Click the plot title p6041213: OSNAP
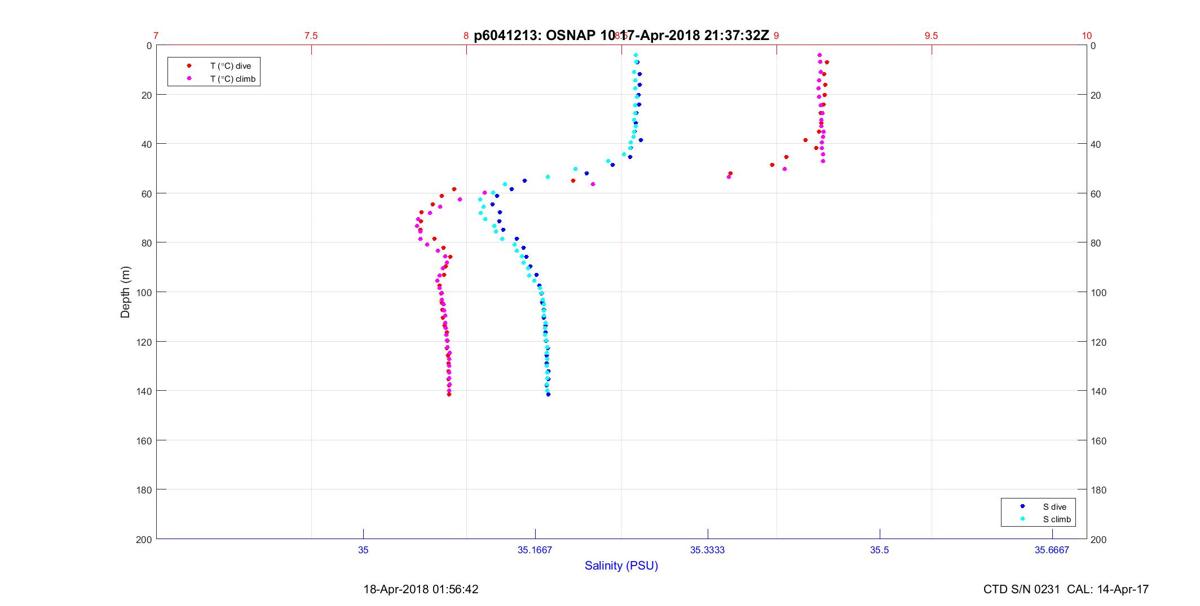1200x606 pixels. pos(621,35)
